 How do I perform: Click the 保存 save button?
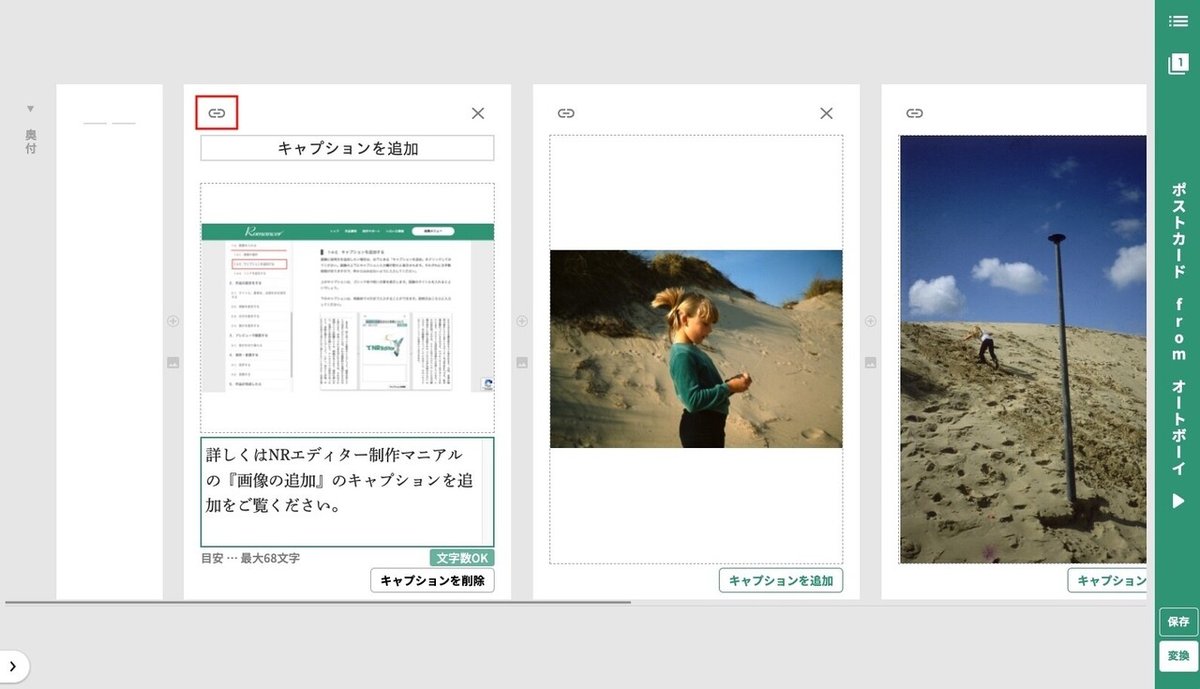(1178, 622)
